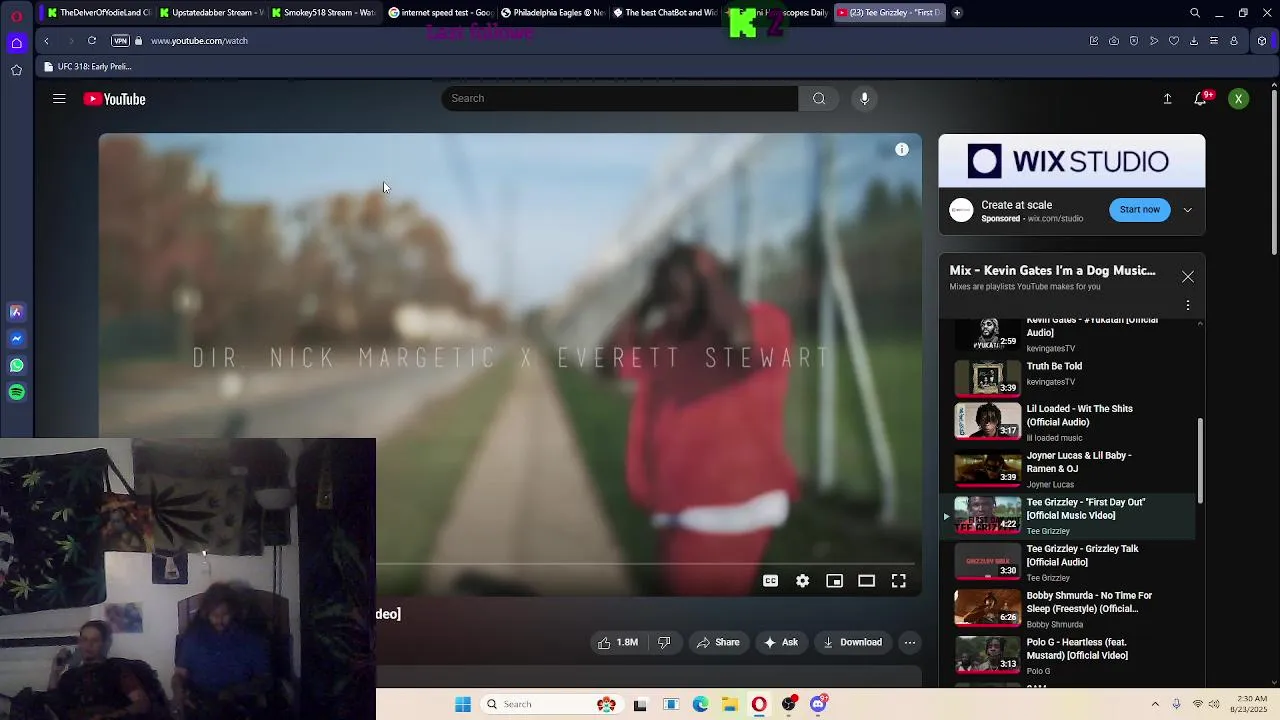Reload the current page
The height and width of the screenshot is (720, 1280).
(92, 41)
